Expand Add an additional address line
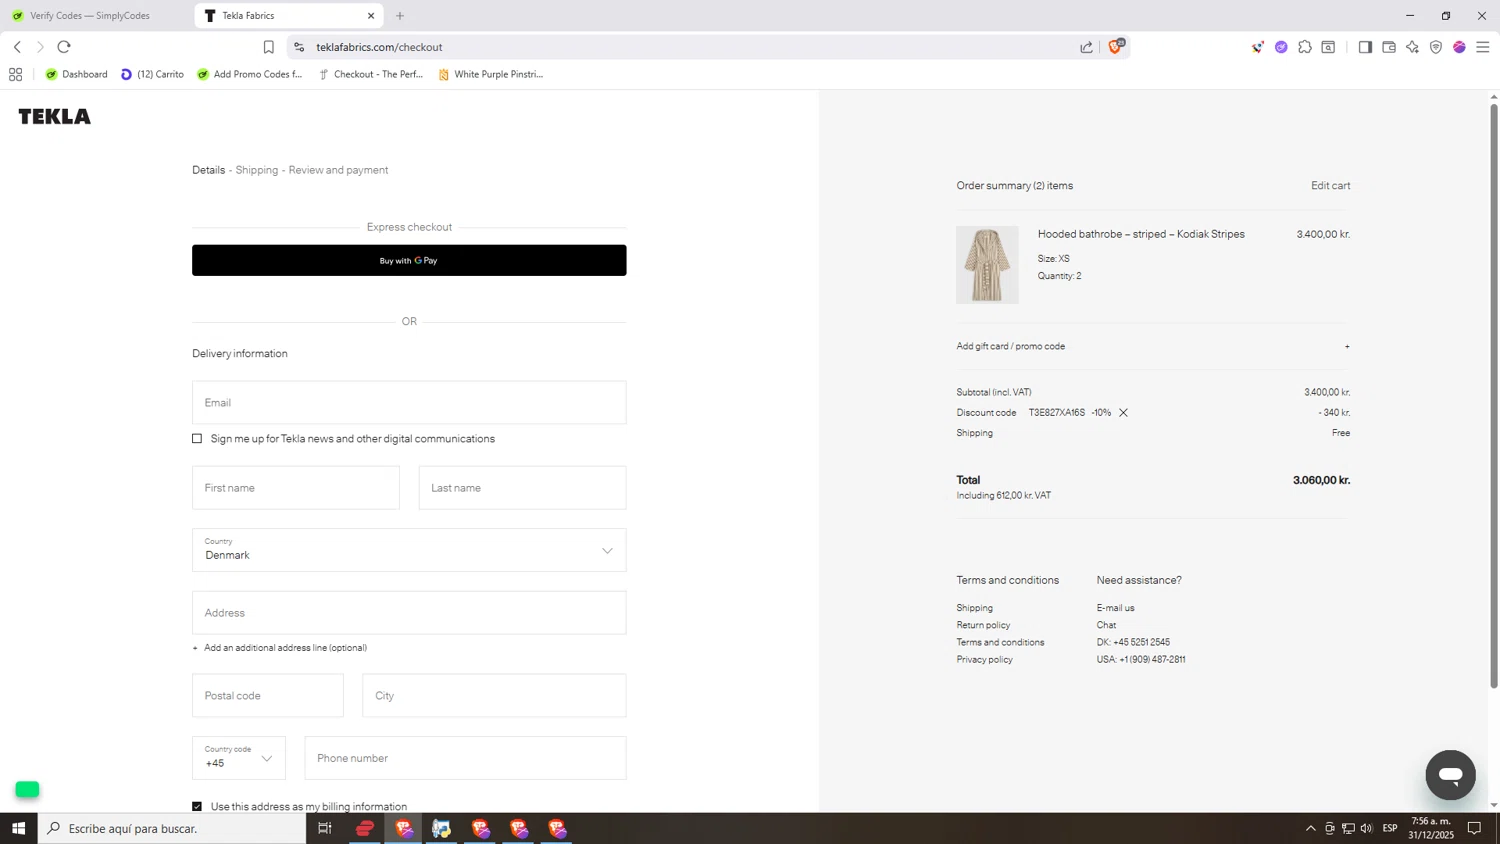Screen dimensions: 1500x844 click(280, 648)
